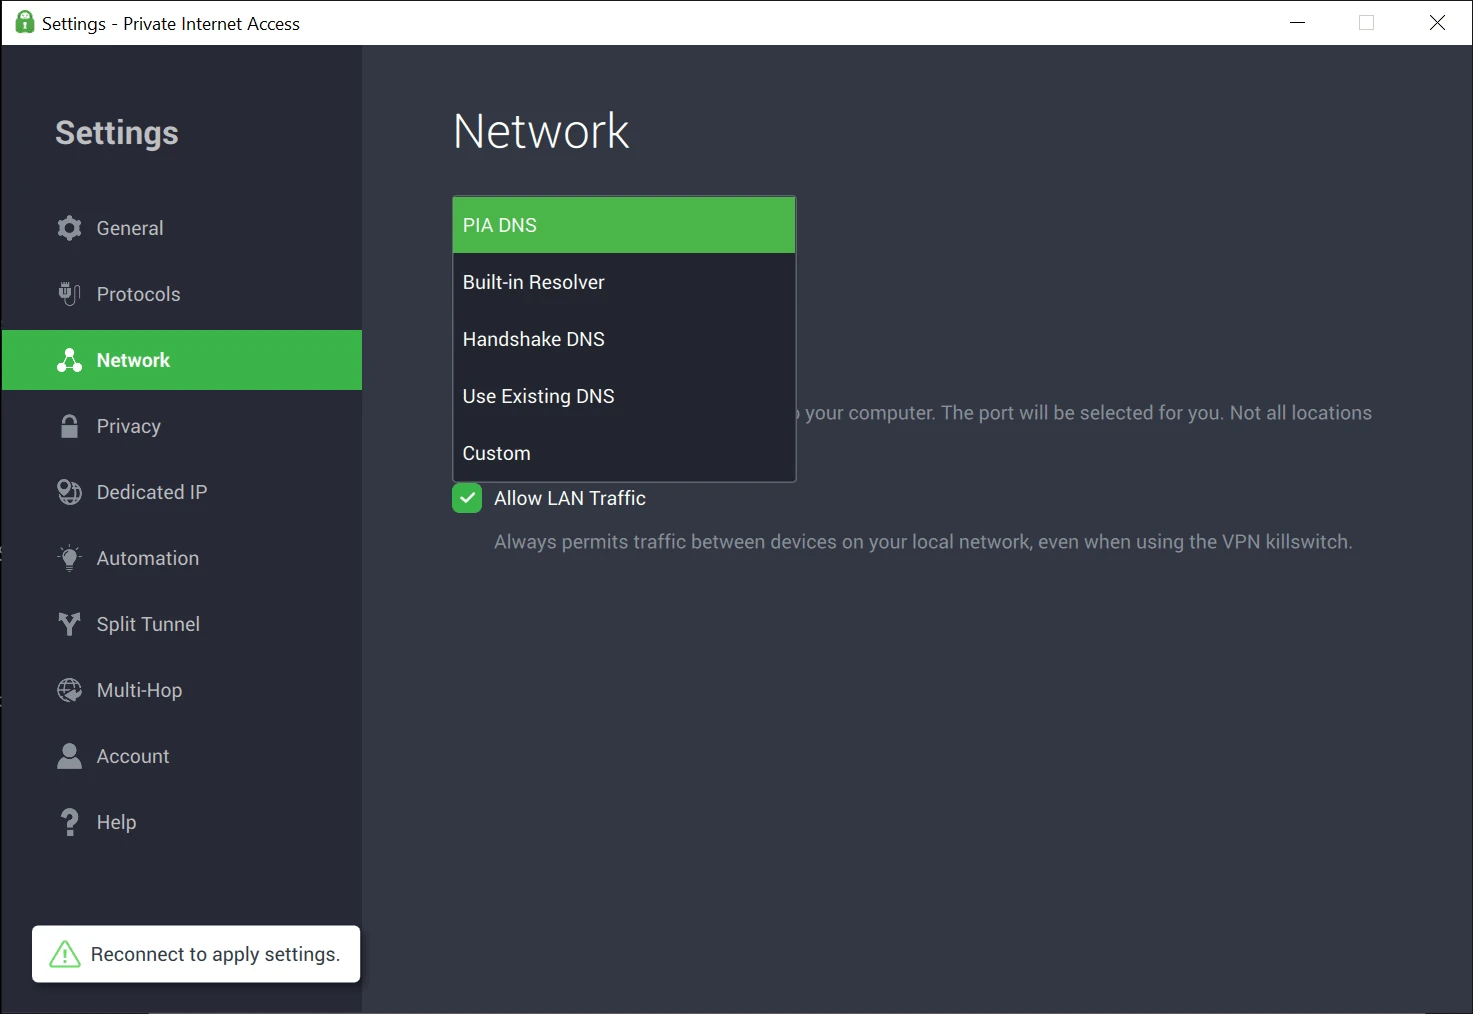Click the Split Tunnel fork icon
The width and height of the screenshot is (1473, 1014).
tap(69, 624)
